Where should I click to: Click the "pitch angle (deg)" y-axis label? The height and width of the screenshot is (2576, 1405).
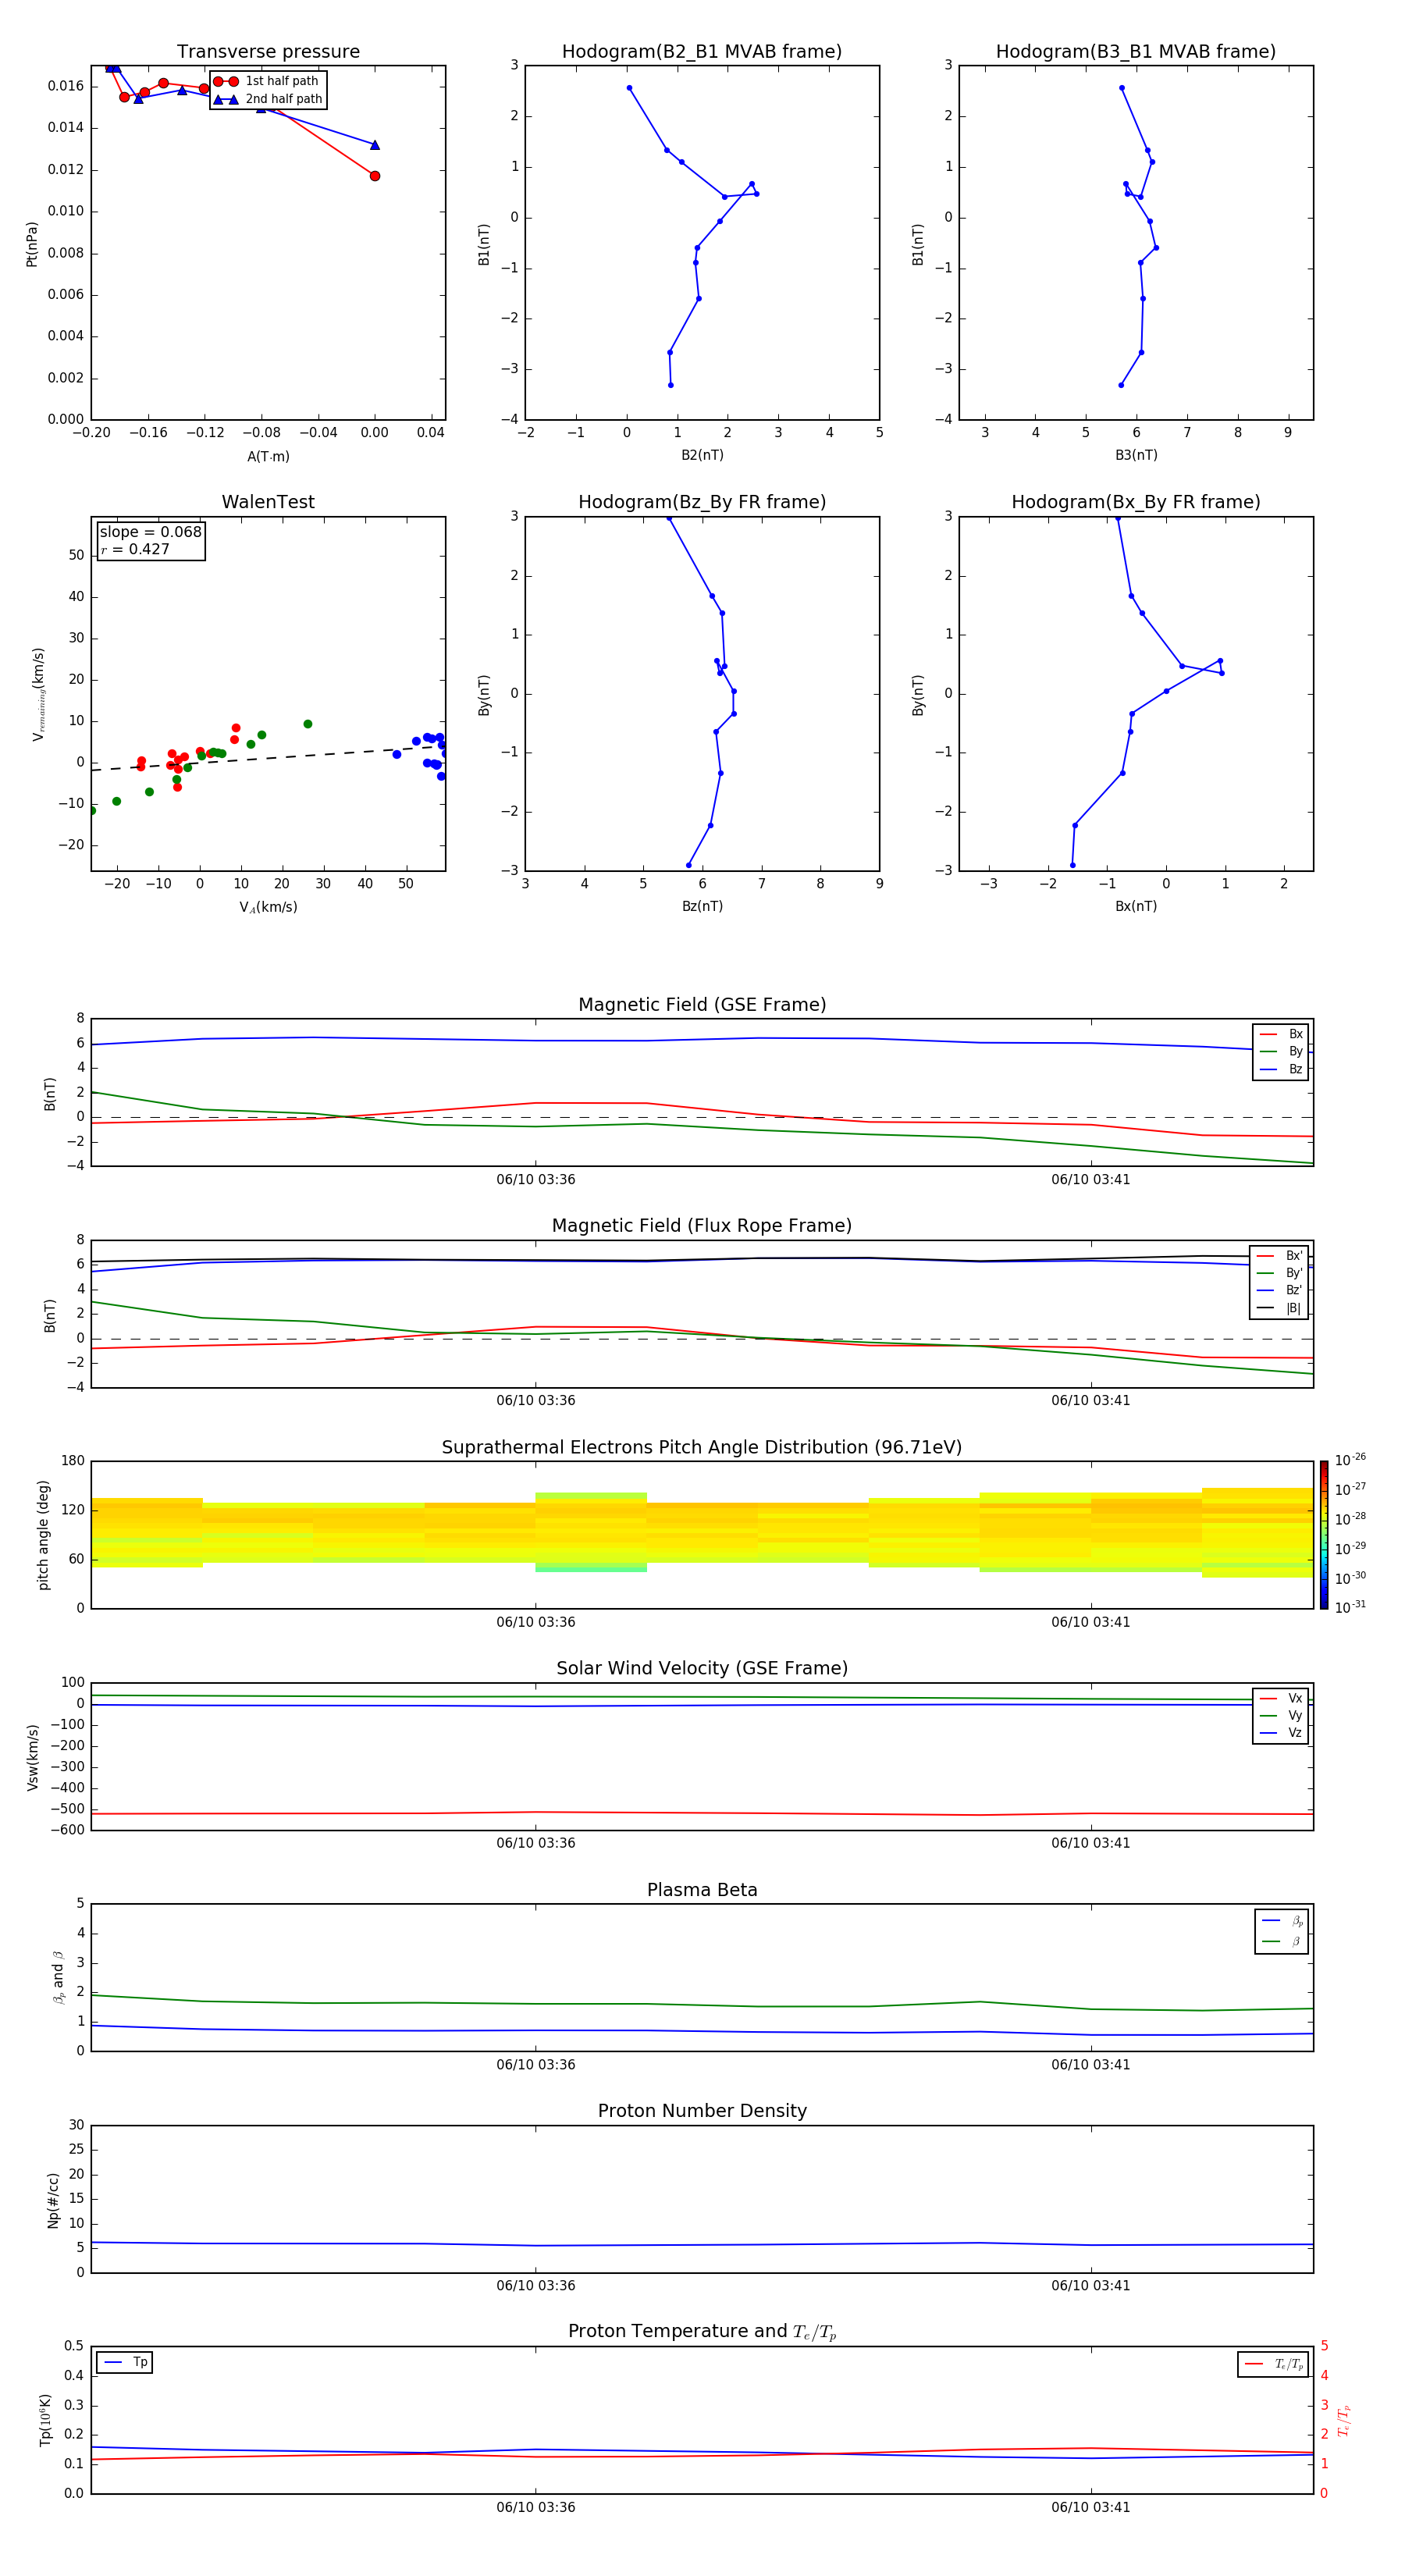click(43, 1535)
